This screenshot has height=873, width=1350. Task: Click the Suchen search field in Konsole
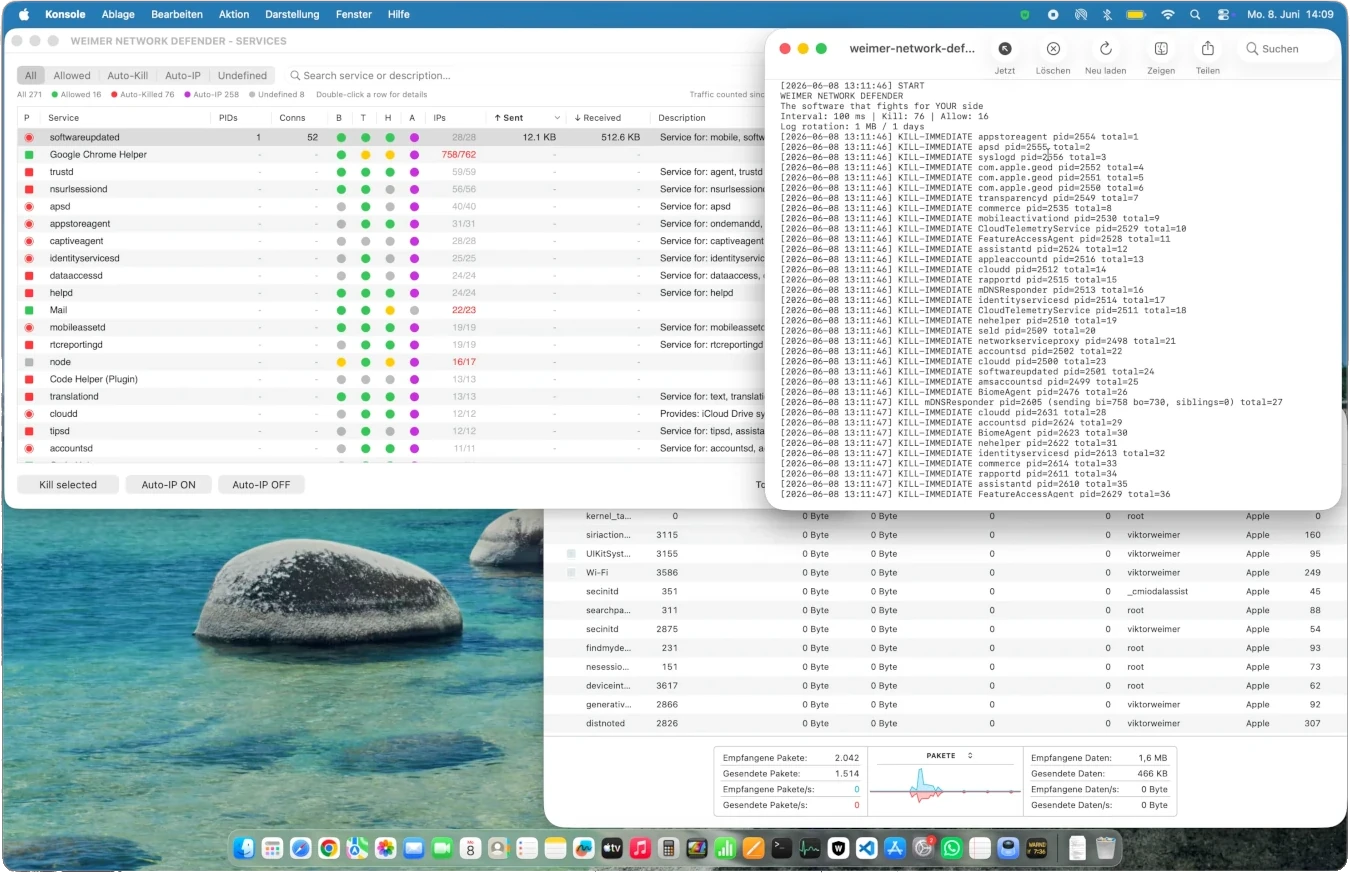[1286, 49]
